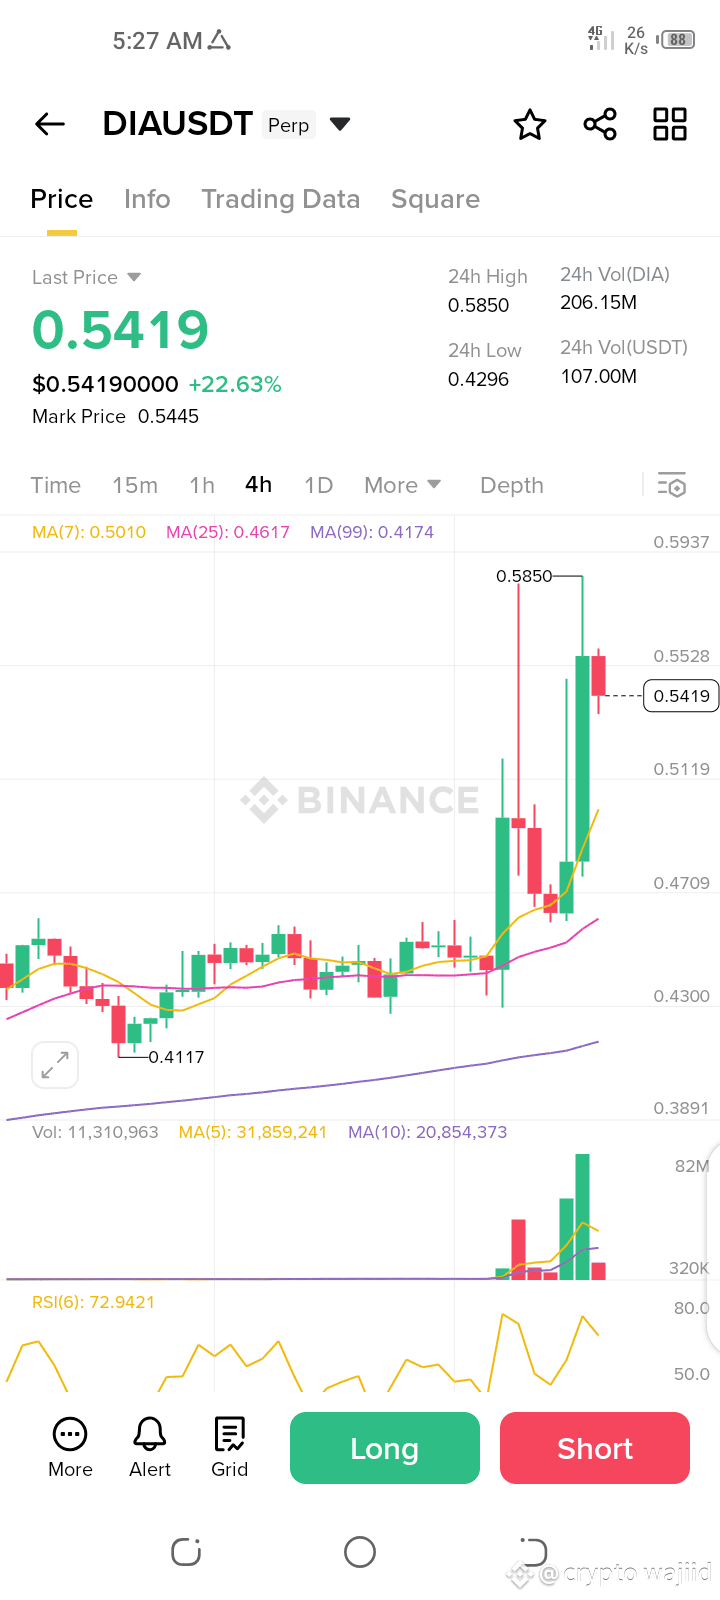The image size is (720, 1600).
Task: Tap the volume MA(5): 31,859,241 label
Action: click(x=253, y=1132)
